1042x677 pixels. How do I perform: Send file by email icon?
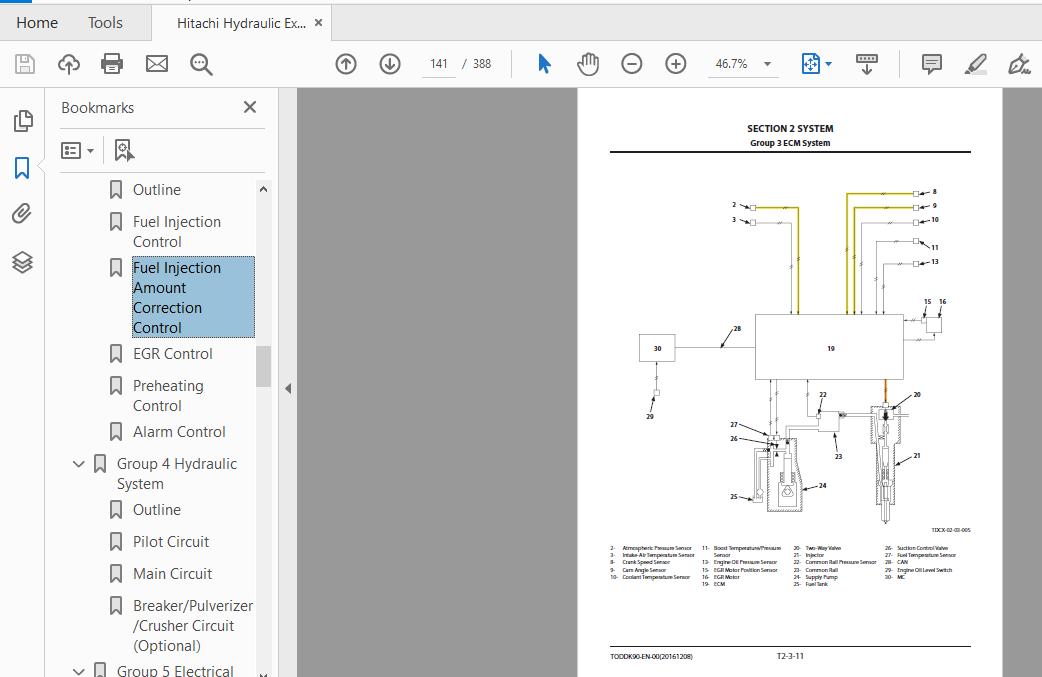tap(157, 64)
